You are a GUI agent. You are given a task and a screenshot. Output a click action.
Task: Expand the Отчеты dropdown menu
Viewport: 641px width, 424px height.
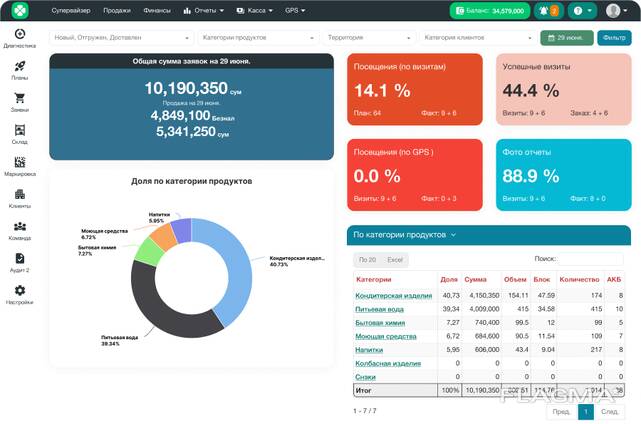click(x=204, y=10)
